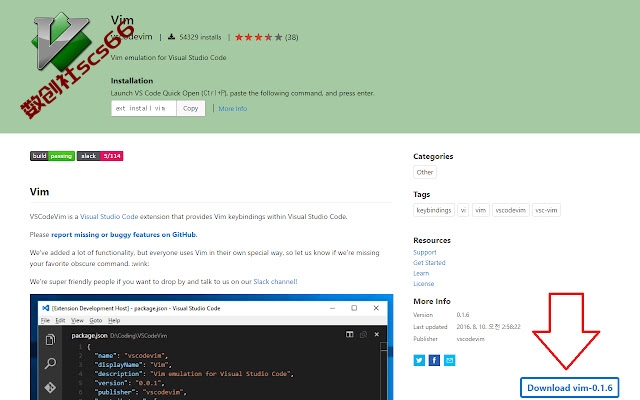The image size is (640, 400).
Task: Share the extension by email
Action: click(x=449, y=360)
